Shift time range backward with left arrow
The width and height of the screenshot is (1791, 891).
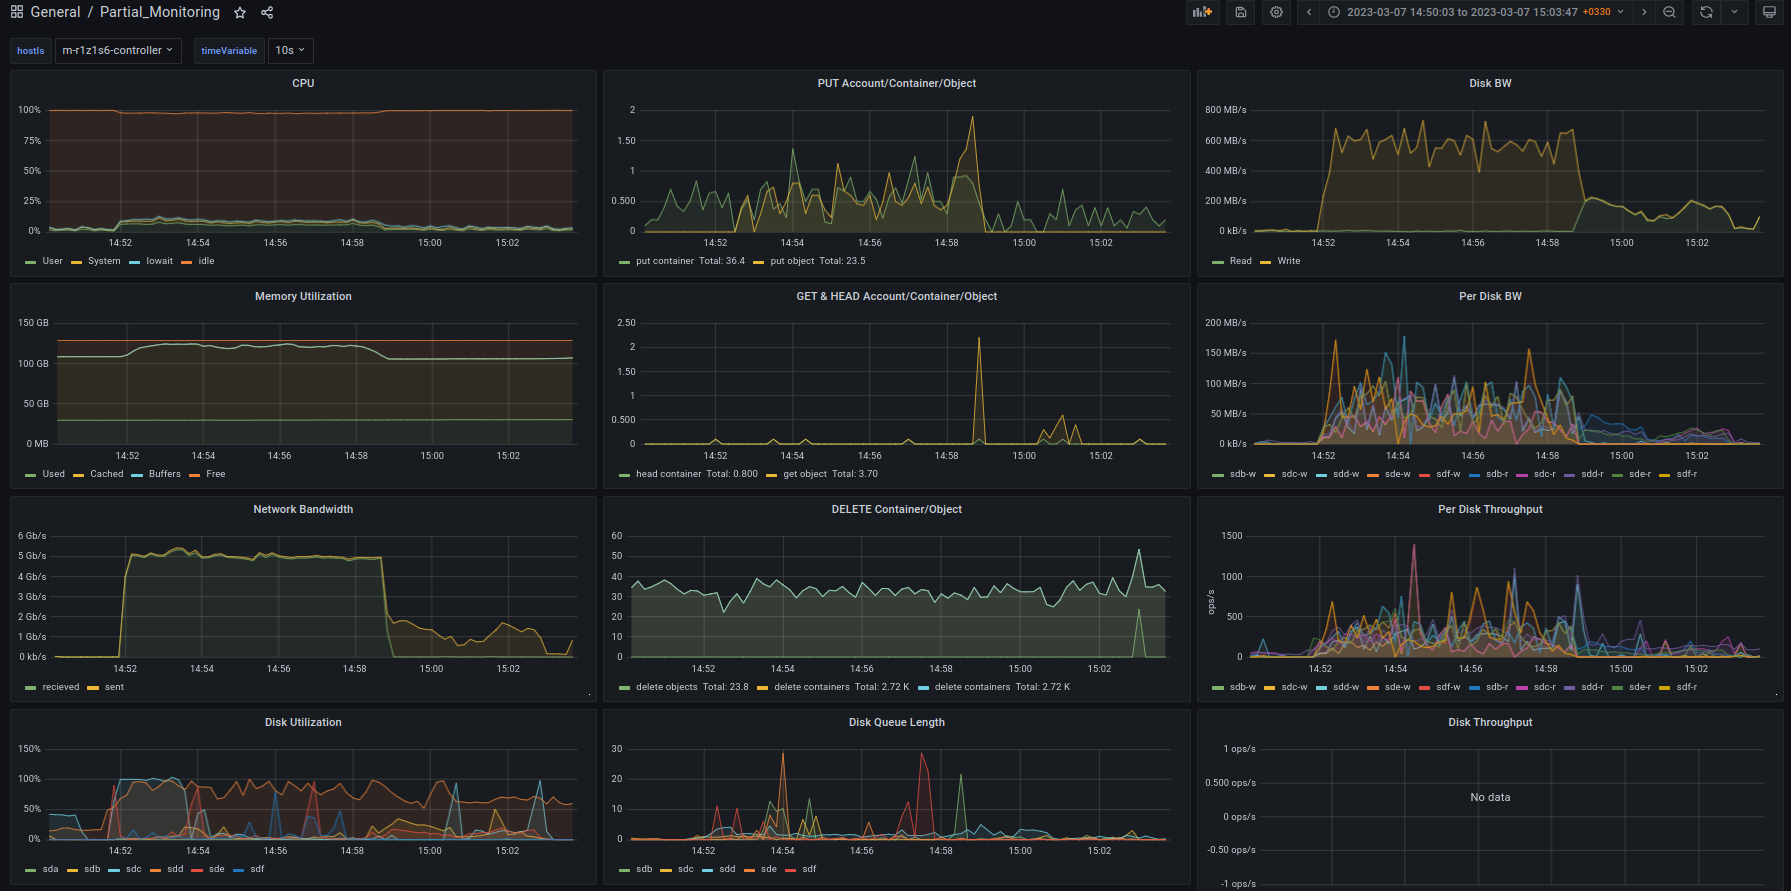point(1309,12)
